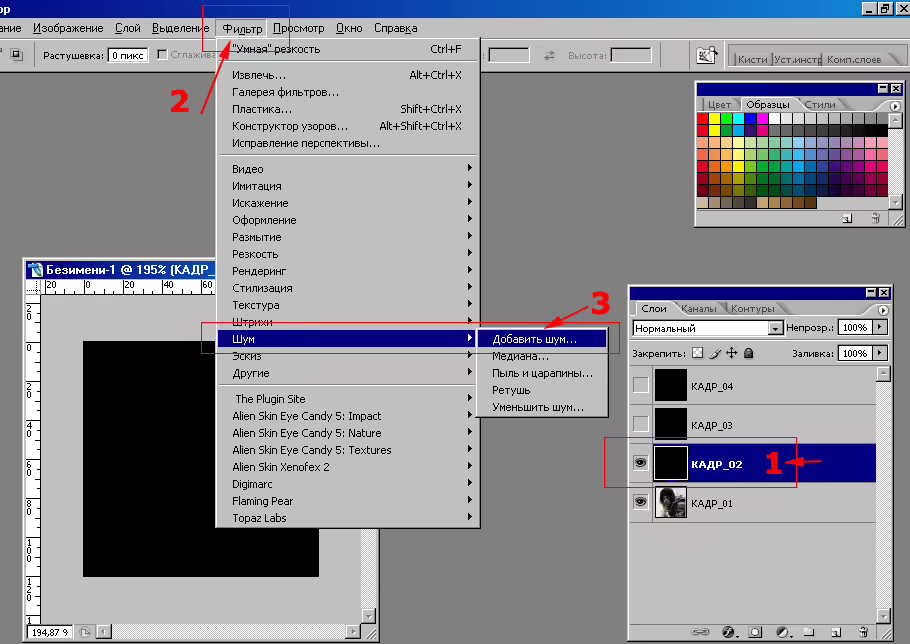Open the layer style fx menu
Image resolution: width=910 pixels, height=644 pixels.
click(x=730, y=632)
